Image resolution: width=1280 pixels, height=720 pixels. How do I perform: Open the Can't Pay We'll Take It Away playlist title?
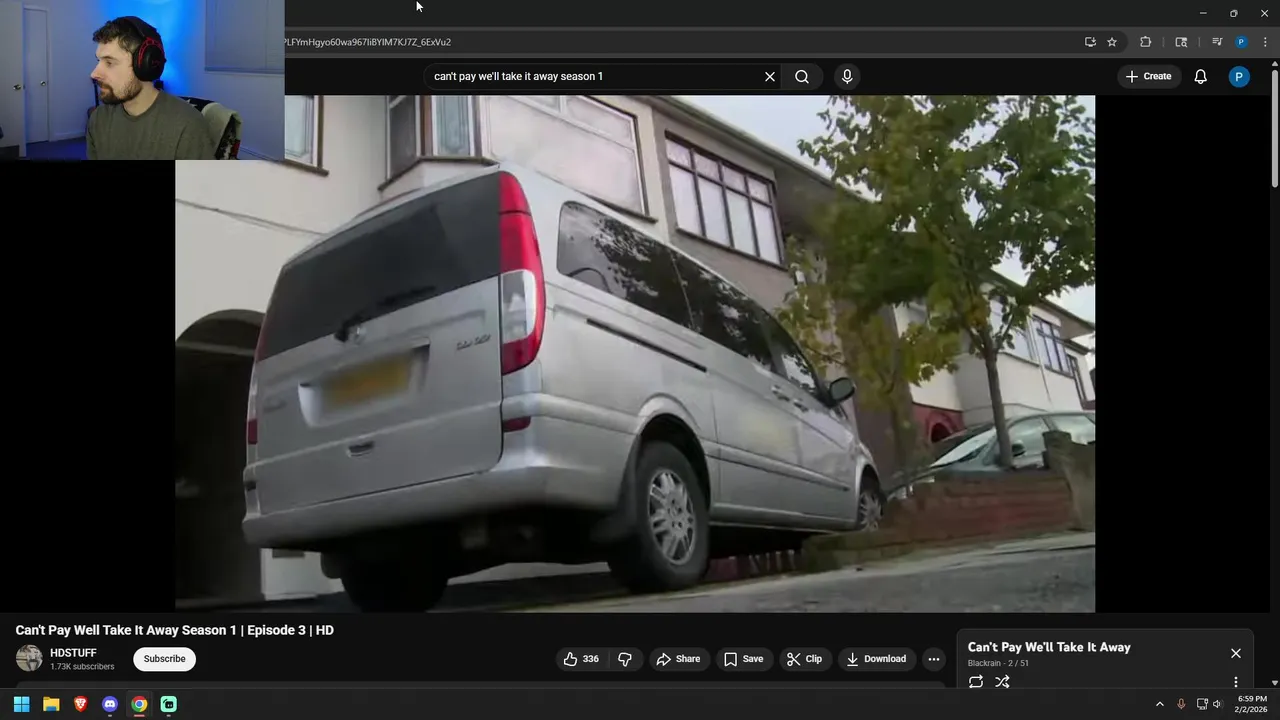(x=1049, y=647)
